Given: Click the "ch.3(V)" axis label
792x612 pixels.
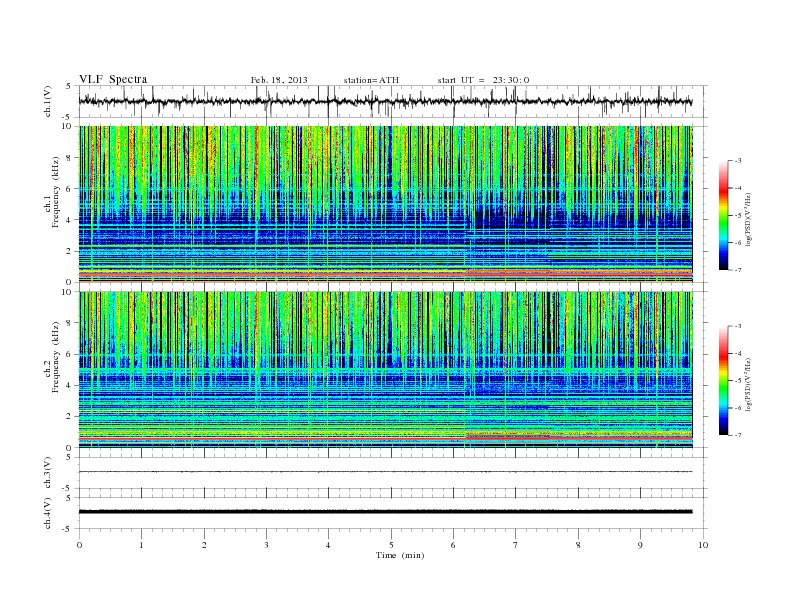Looking at the screenshot, I should (x=48, y=473).
